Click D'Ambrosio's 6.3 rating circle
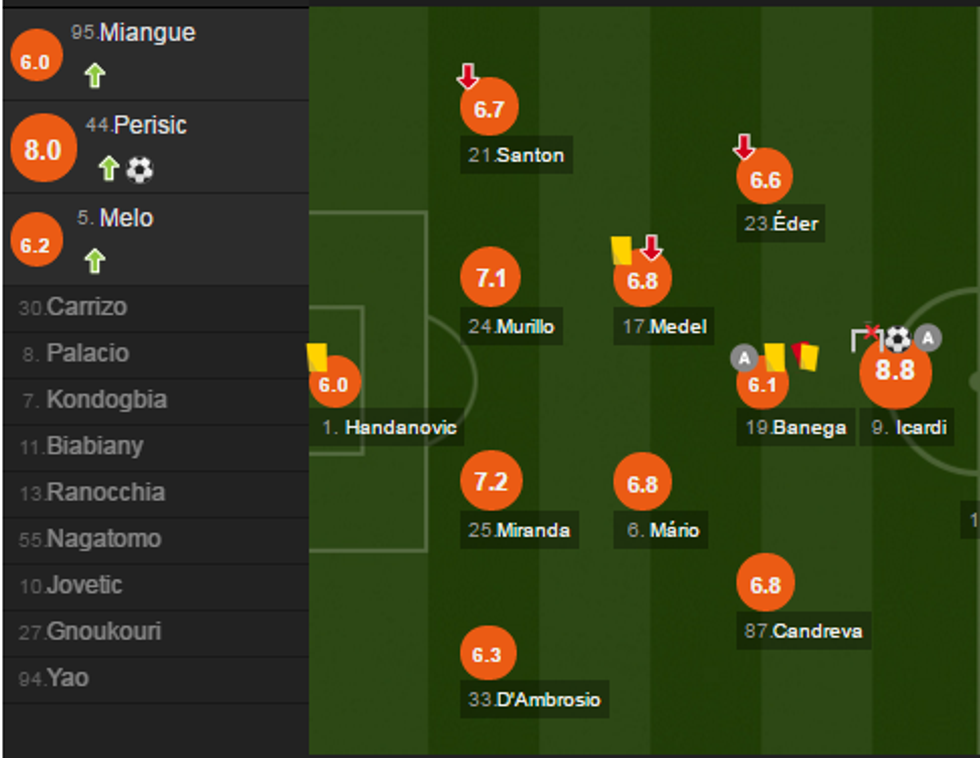 click(x=487, y=655)
